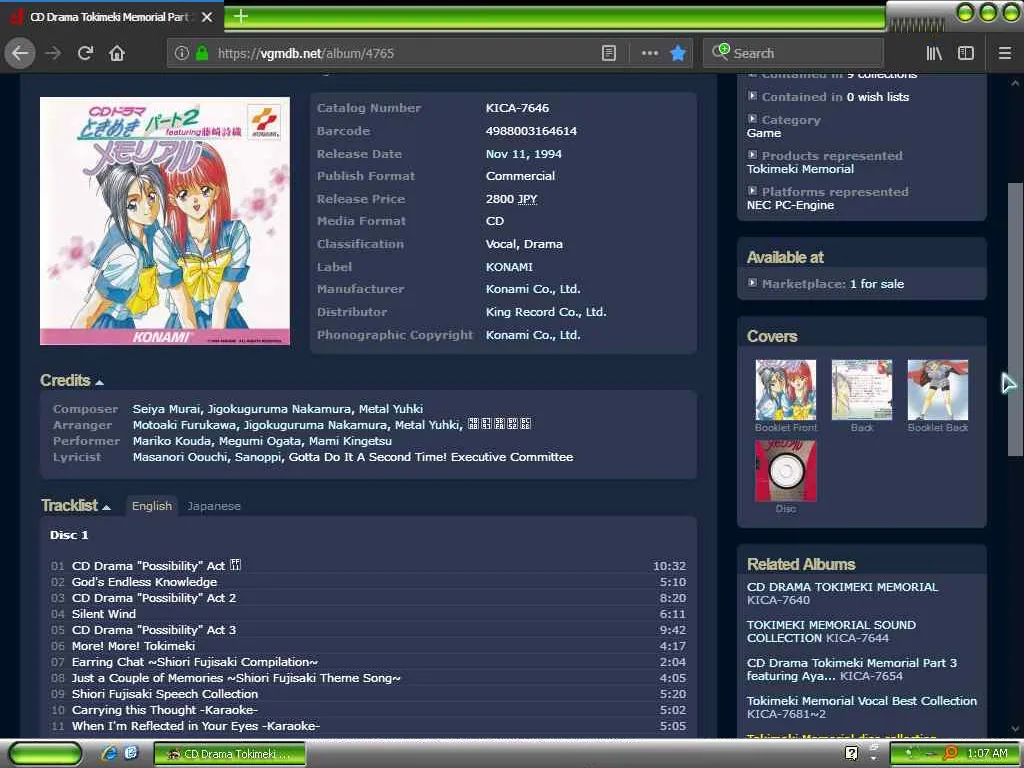The width and height of the screenshot is (1024, 768).
Task: Expand the Marketplace arrow
Action: [752, 283]
